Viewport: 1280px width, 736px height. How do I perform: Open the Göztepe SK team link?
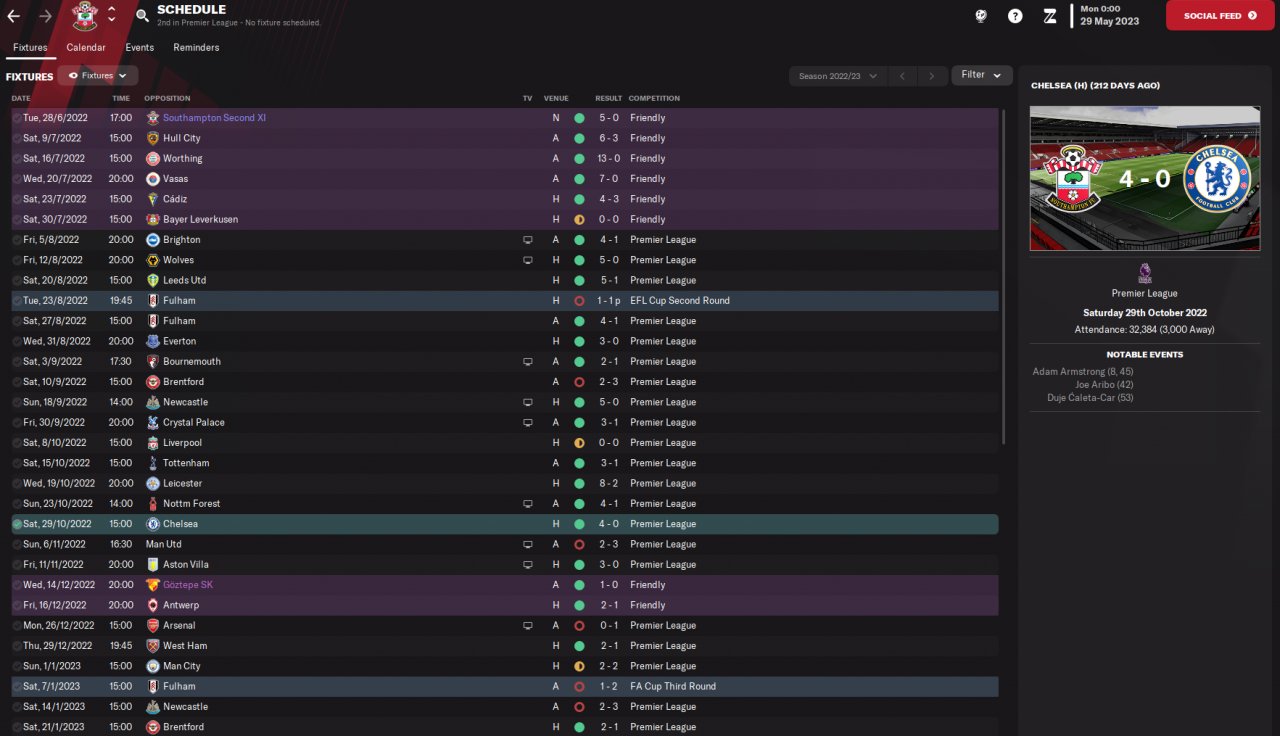pyautogui.click(x=187, y=585)
